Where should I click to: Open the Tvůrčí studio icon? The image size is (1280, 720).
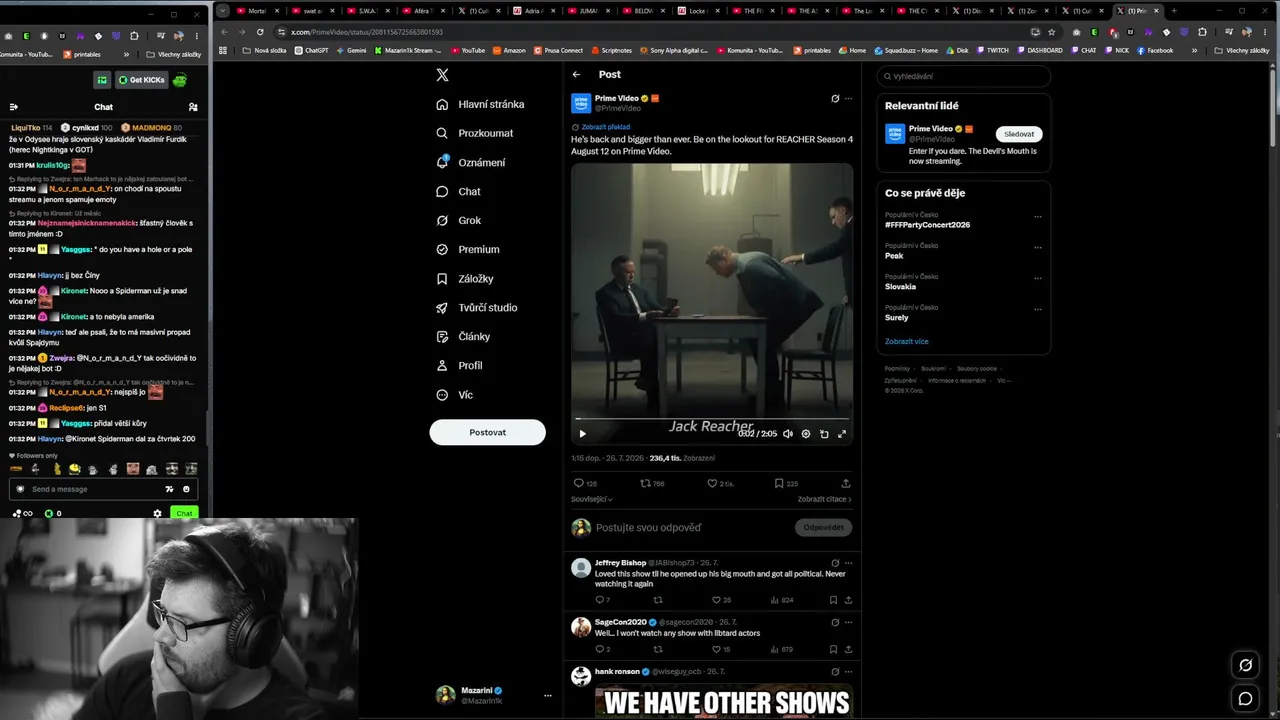pyautogui.click(x=442, y=307)
